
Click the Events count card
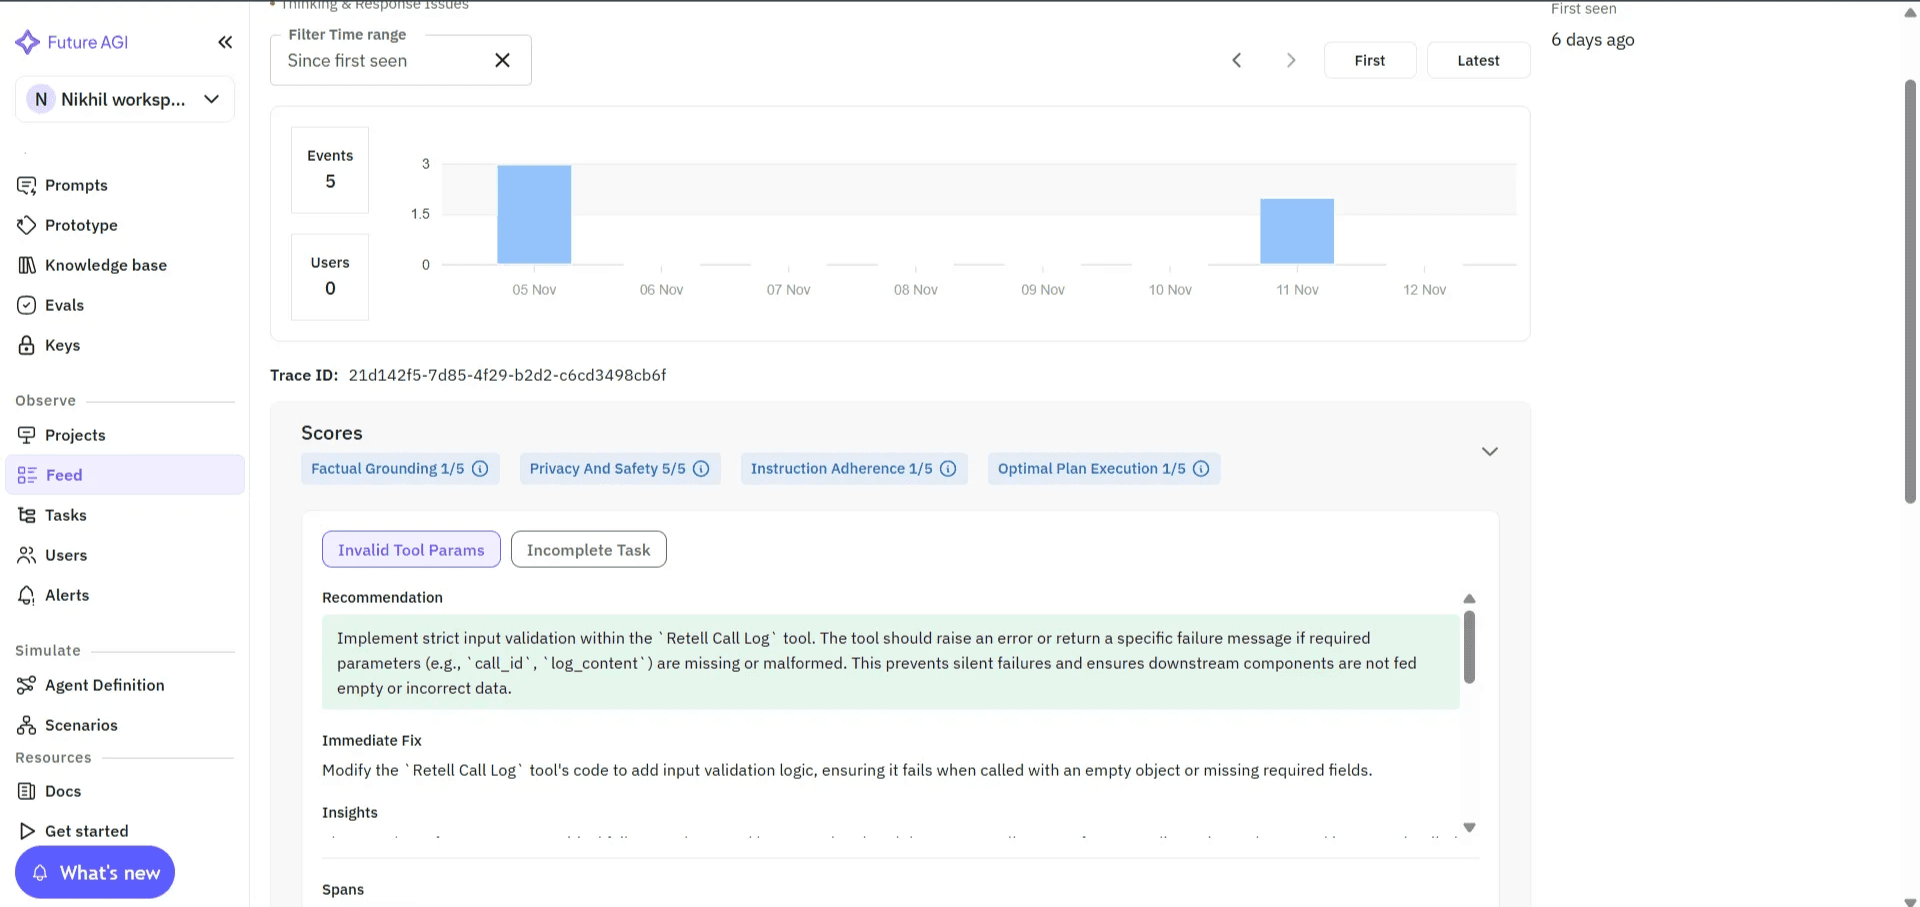click(330, 170)
